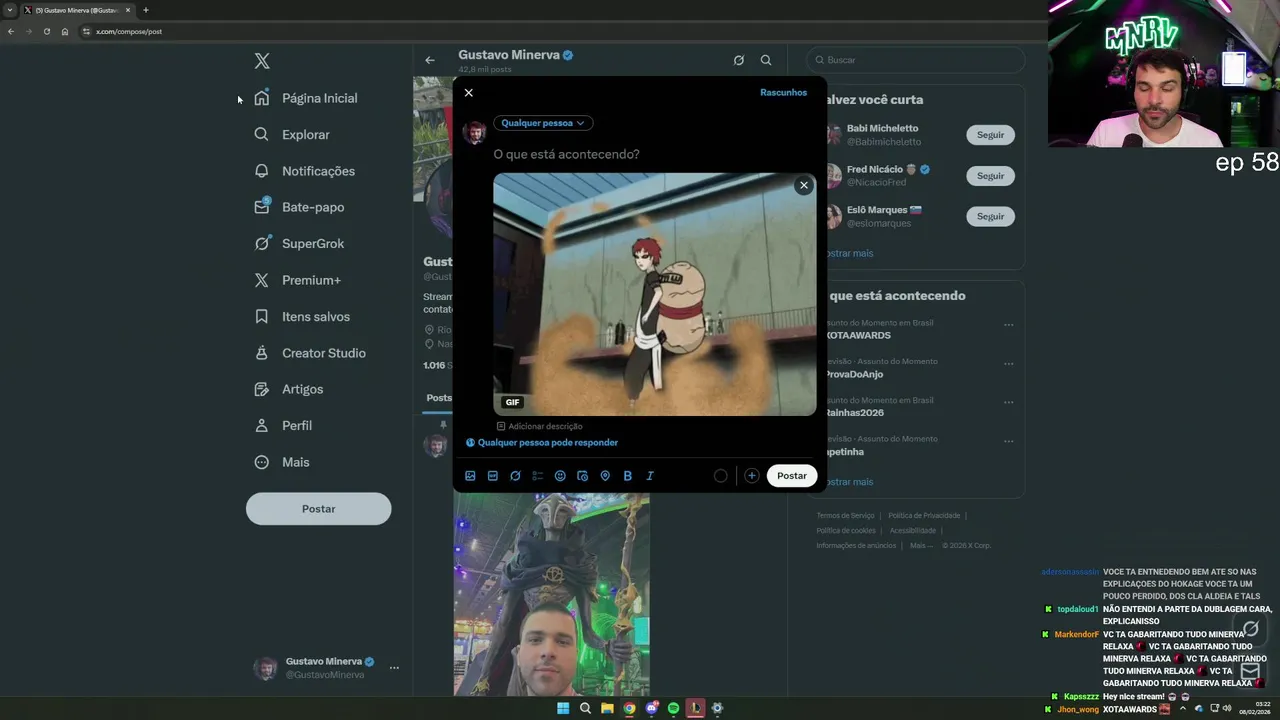Open Premium+ in the sidebar

(298, 280)
